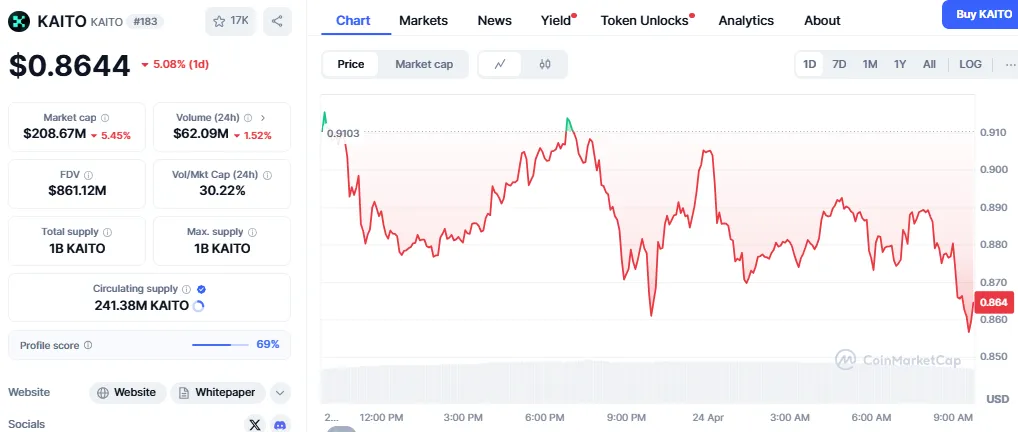Open the Token Unlocks tab
The height and width of the screenshot is (432, 1018).
click(645, 20)
